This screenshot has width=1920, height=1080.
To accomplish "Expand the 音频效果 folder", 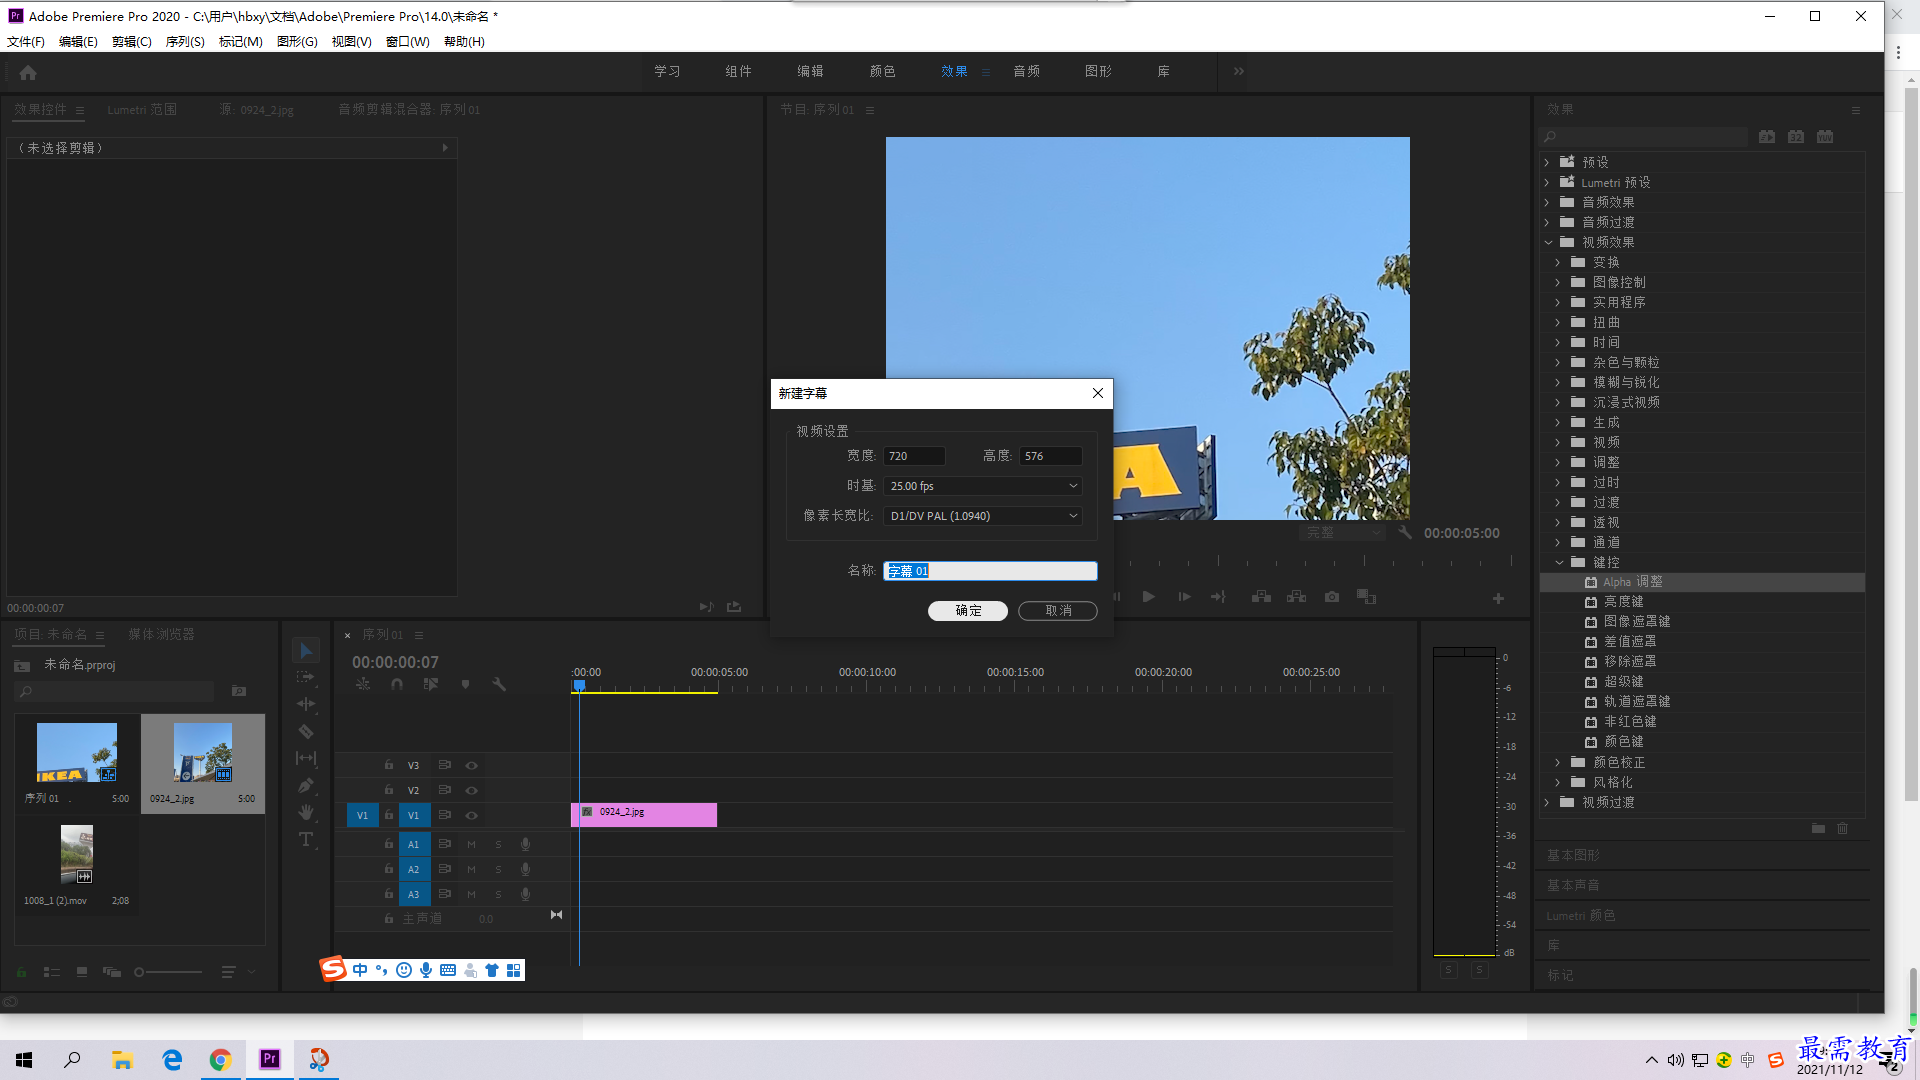I will click(1547, 203).
